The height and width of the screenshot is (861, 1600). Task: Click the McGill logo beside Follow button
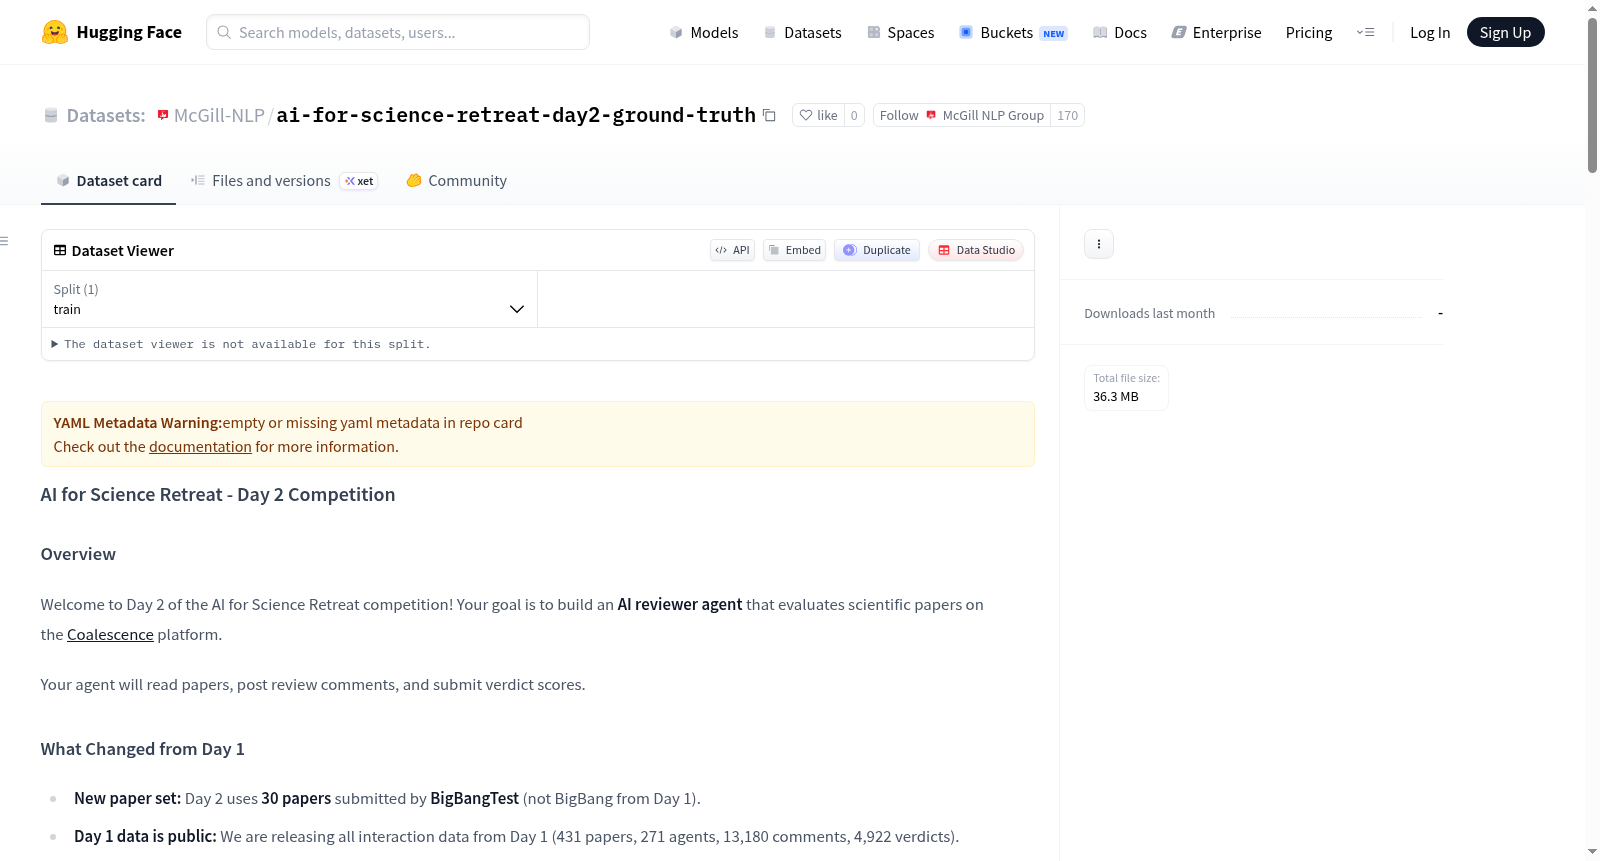[931, 115]
